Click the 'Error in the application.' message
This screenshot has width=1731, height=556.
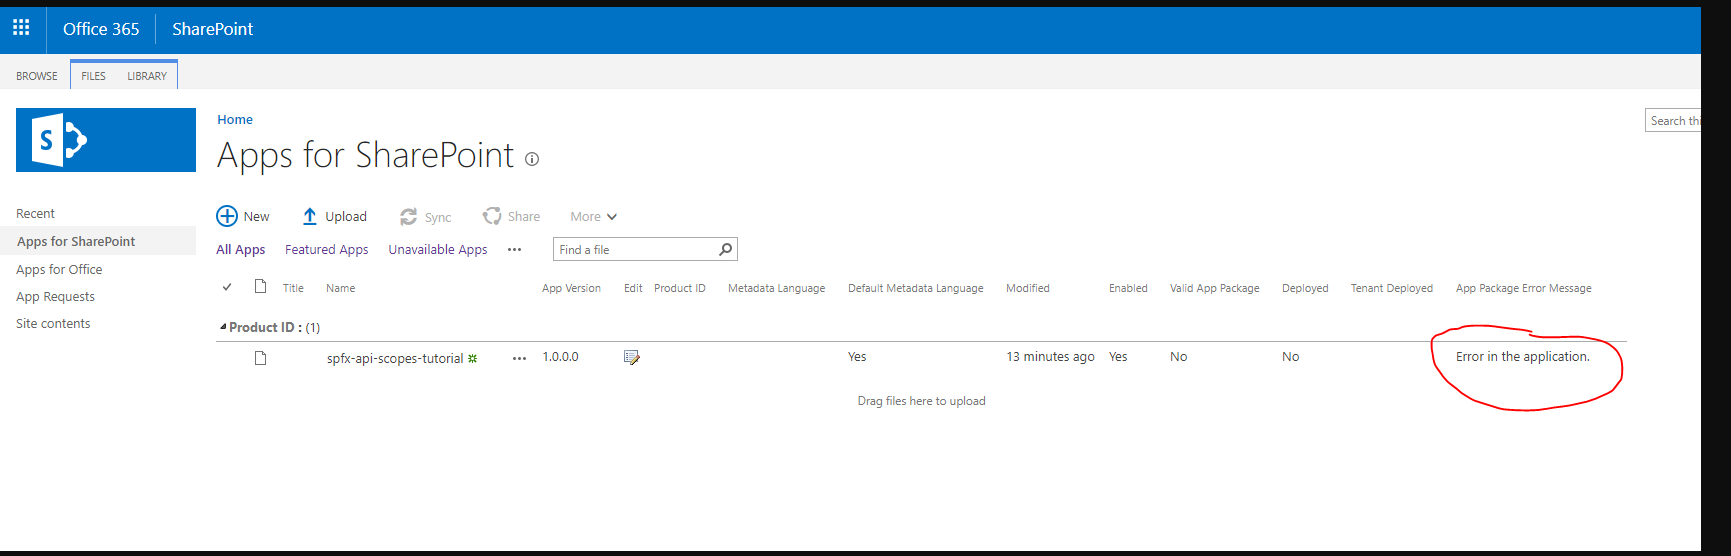pos(1522,357)
